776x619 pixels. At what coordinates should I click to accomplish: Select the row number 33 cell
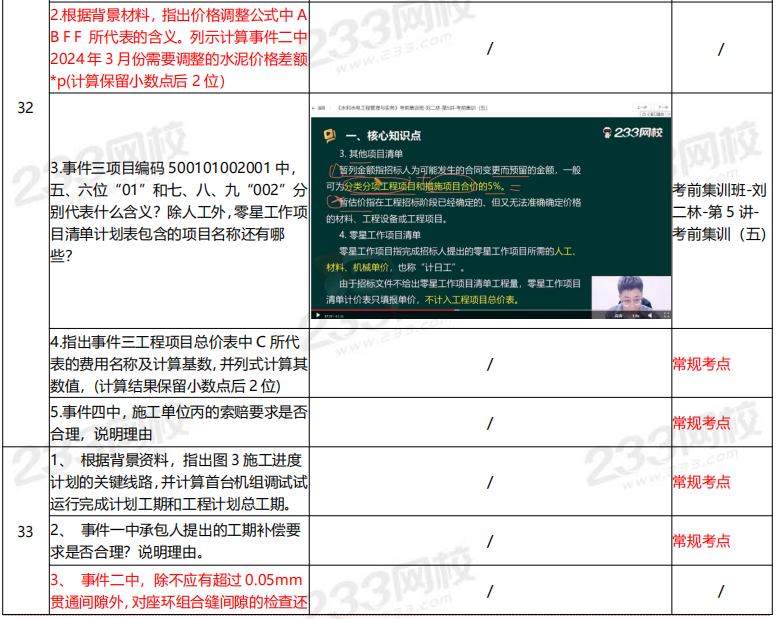click(x=25, y=531)
